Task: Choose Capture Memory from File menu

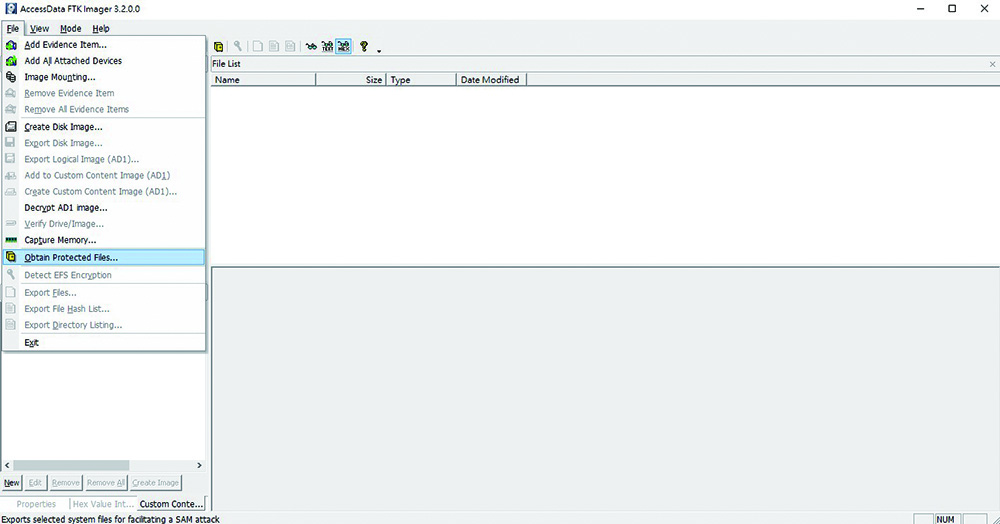Action: tap(104, 240)
